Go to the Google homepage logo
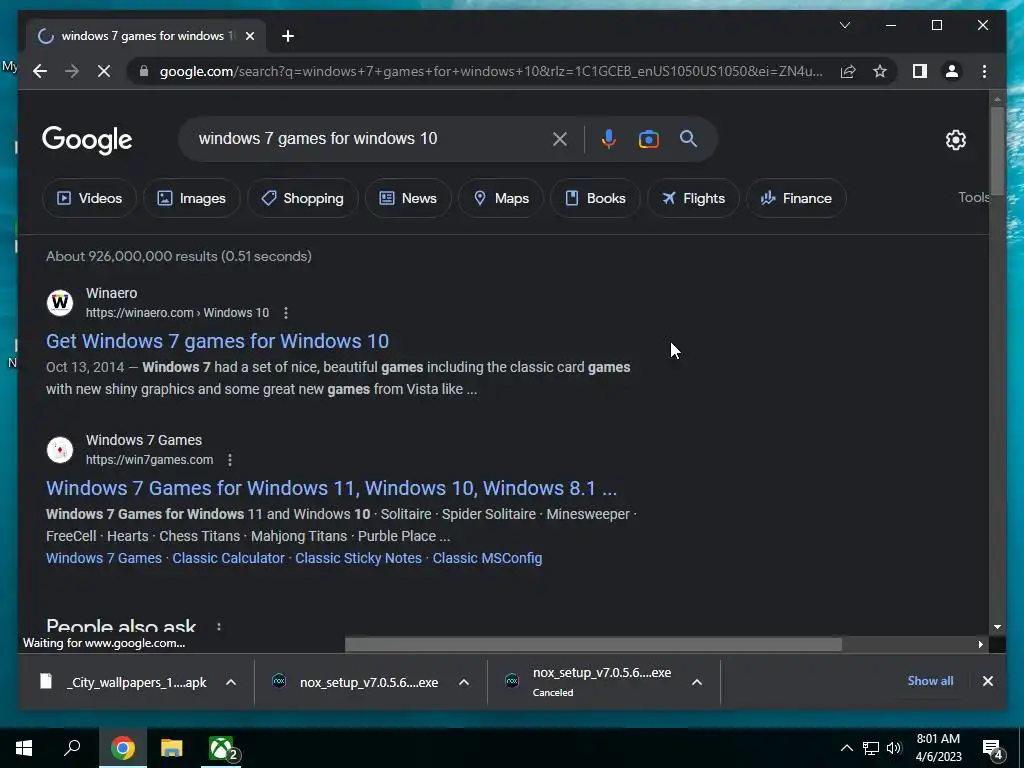 click(x=88, y=140)
